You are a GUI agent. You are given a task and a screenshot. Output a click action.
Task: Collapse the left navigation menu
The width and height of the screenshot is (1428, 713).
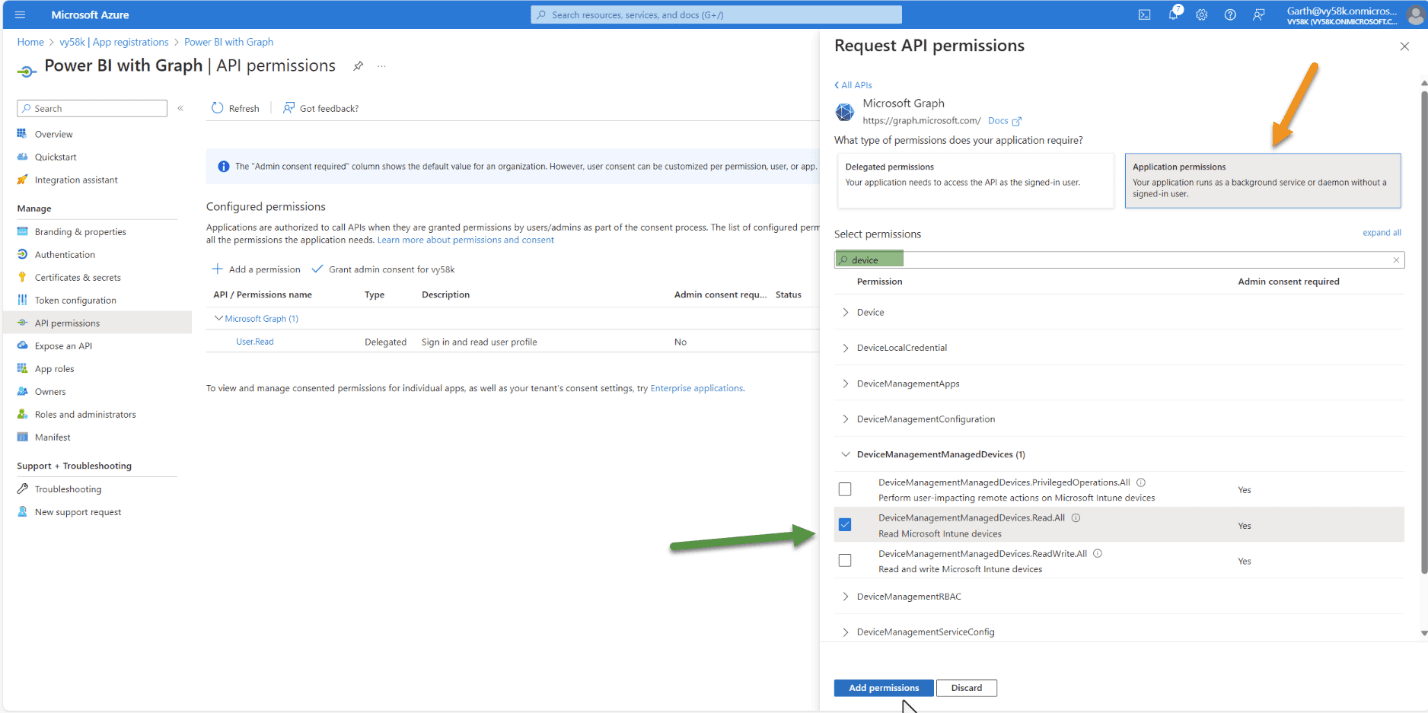click(181, 108)
